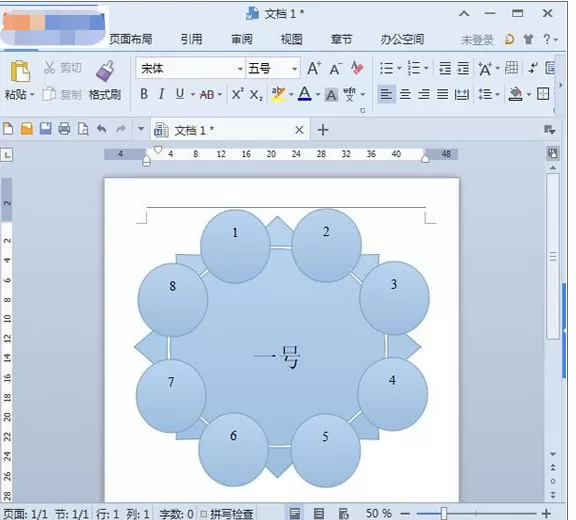Align text right
Screen dimensions: 576x520
click(x=424, y=94)
